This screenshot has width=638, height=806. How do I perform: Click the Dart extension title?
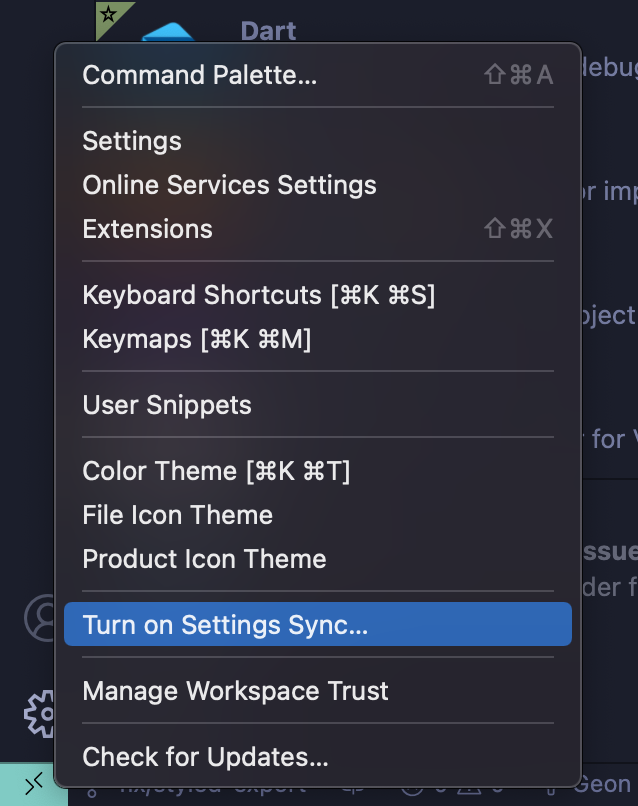pos(268,31)
